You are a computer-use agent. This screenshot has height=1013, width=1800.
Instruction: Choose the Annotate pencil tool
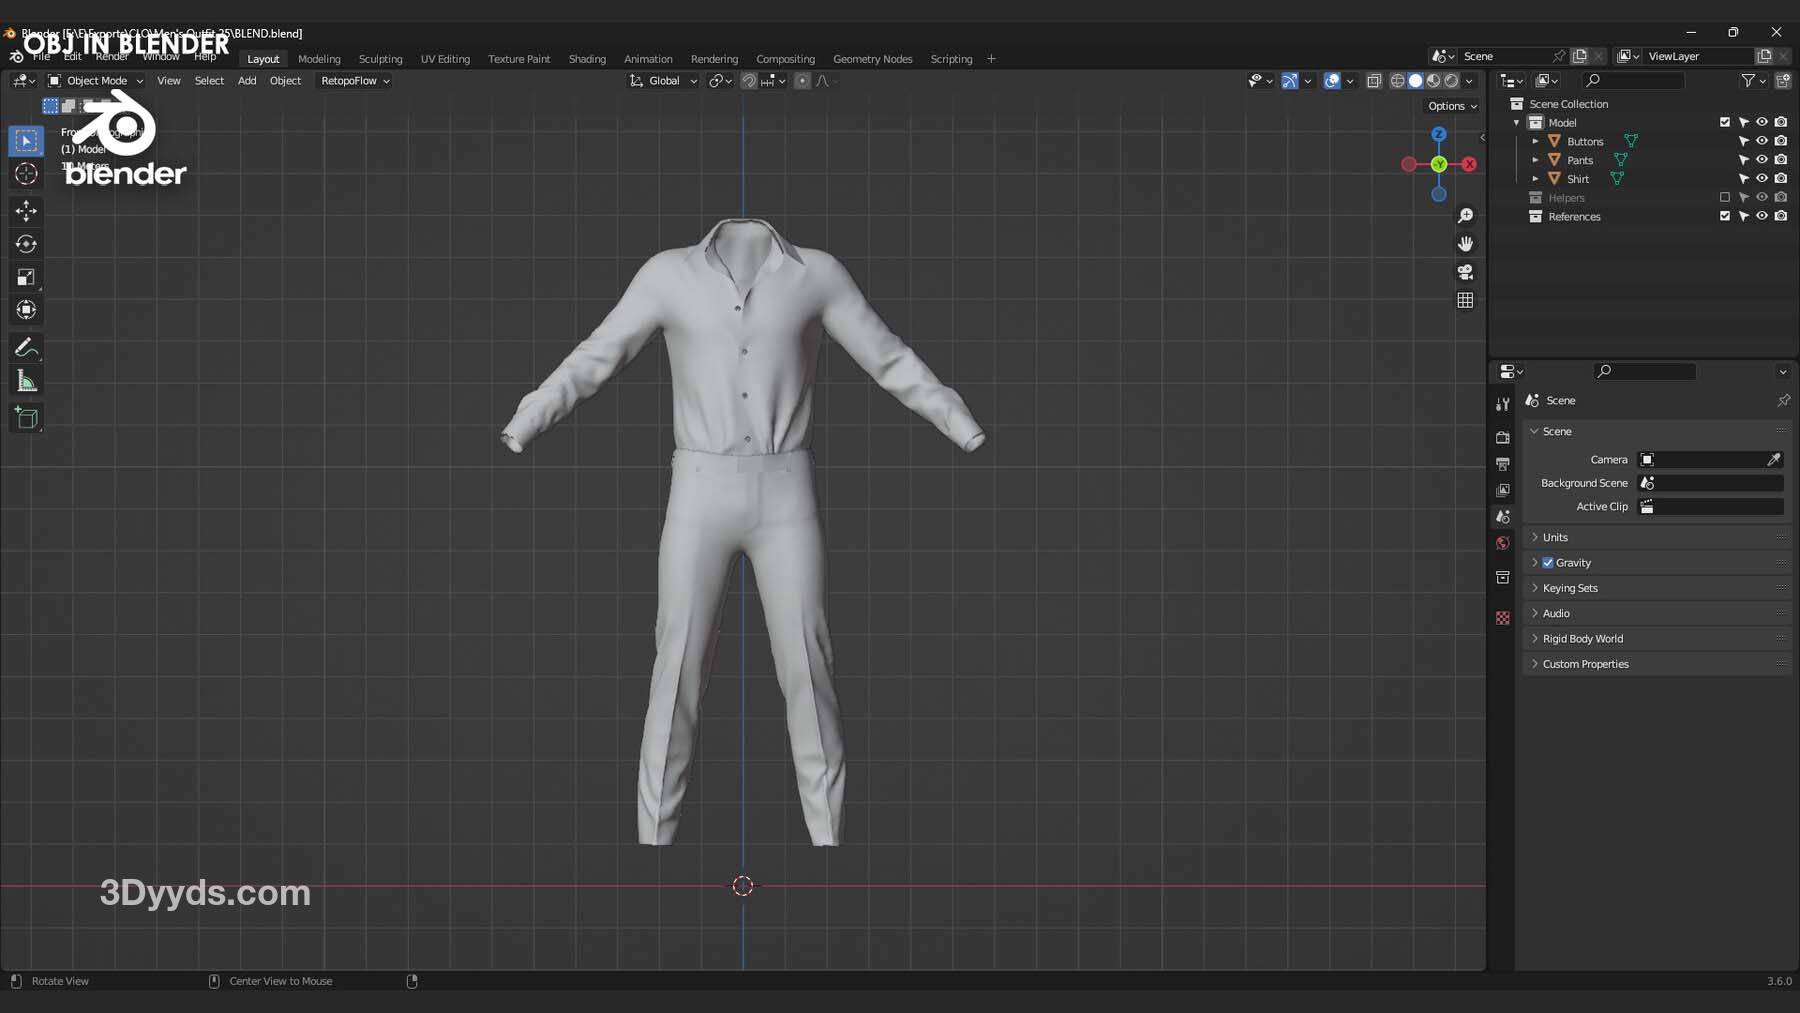coord(26,348)
